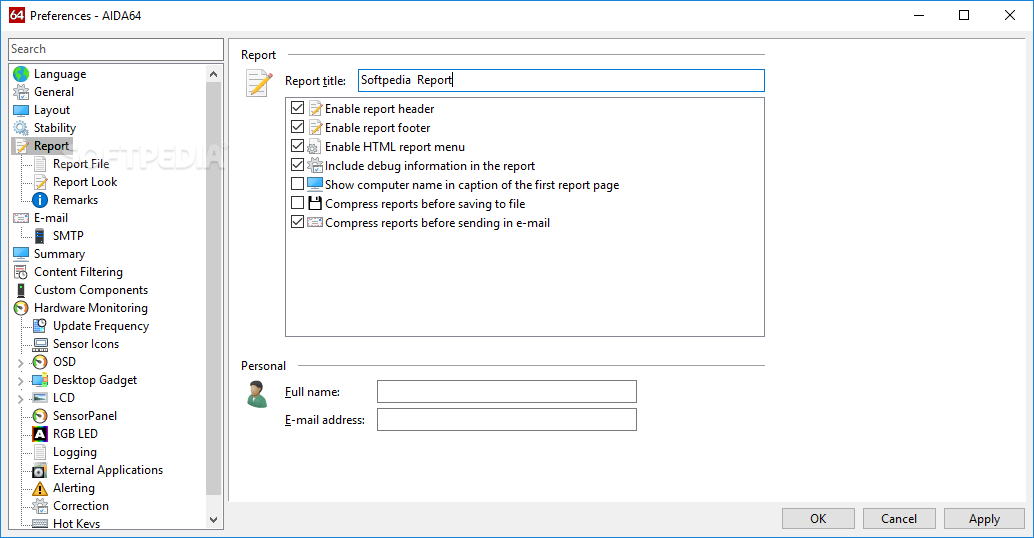
Task: Uncheck Enable report footer
Action: pyautogui.click(x=297, y=127)
